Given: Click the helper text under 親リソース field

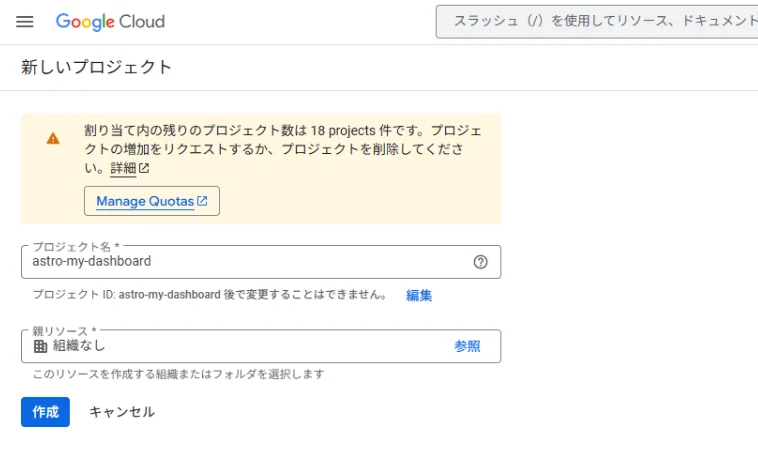Looking at the screenshot, I should click(178, 374).
